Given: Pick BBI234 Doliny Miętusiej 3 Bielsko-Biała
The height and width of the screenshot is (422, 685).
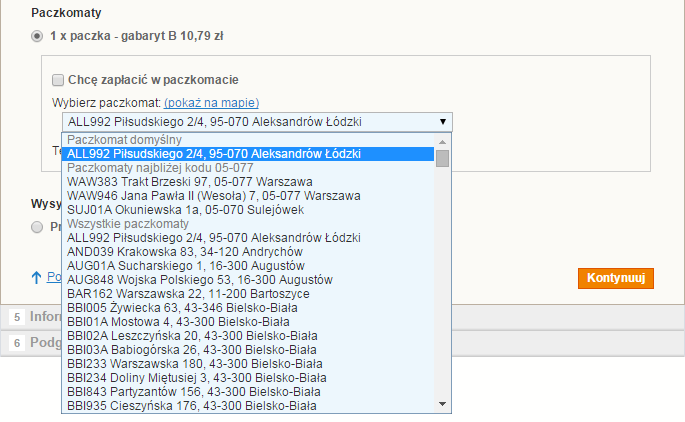Looking at the screenshot, I should (x=248, y=377).
